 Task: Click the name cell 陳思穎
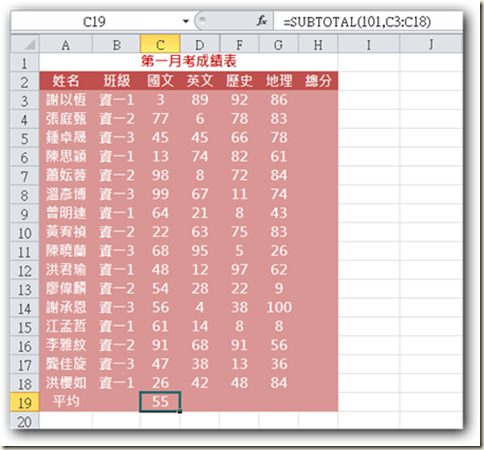click(x=66, y=156)
